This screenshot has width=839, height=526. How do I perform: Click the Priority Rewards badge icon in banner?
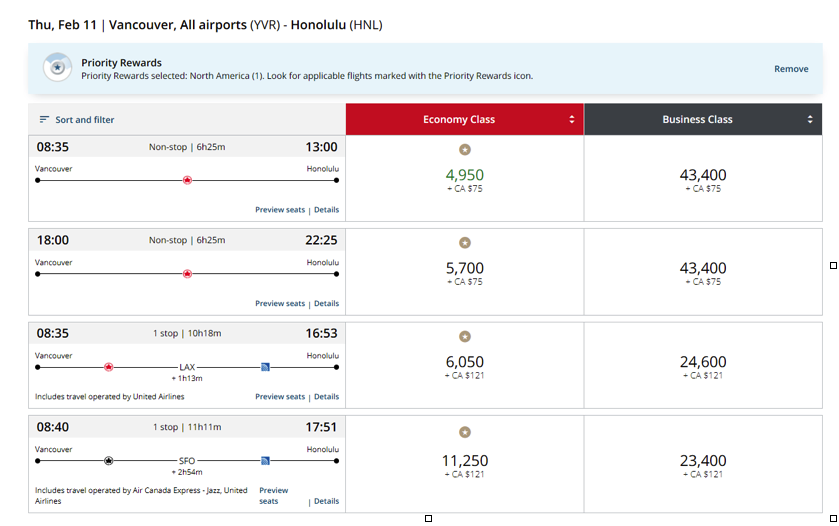(57, 68)
